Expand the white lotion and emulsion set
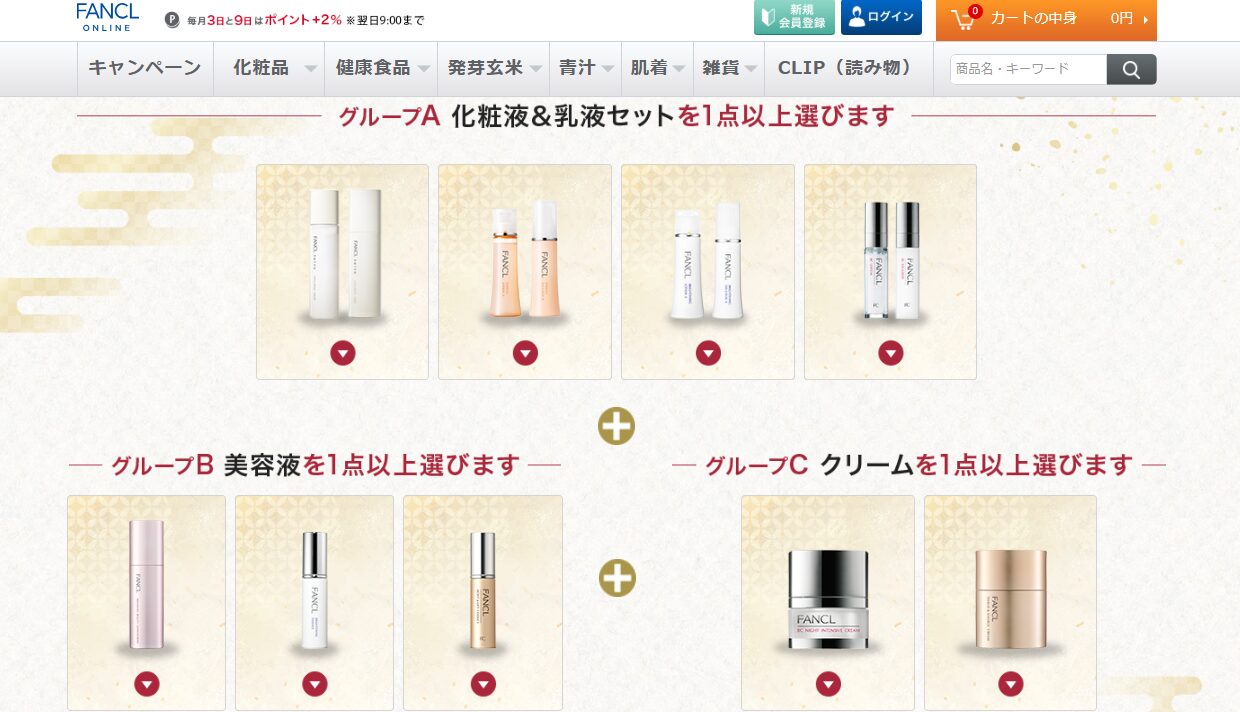Image resolution: width=1240 pixels, height=712 pixels. click(x=343, y=353)
